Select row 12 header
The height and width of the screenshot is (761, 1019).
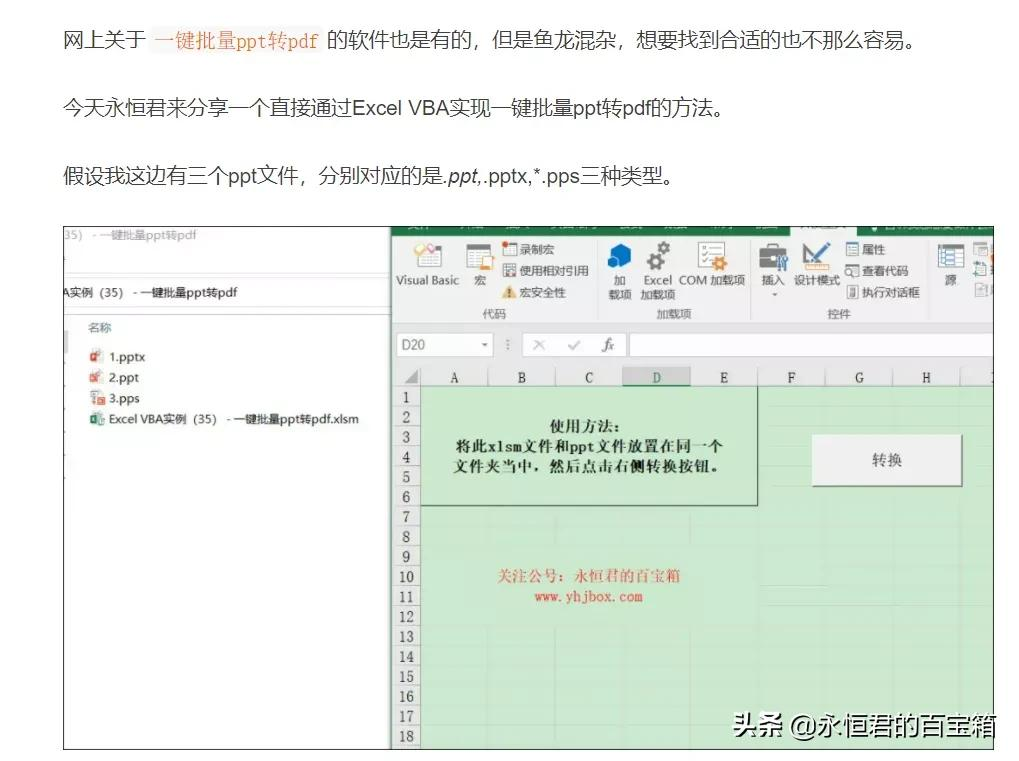click(x=407, y=617)
